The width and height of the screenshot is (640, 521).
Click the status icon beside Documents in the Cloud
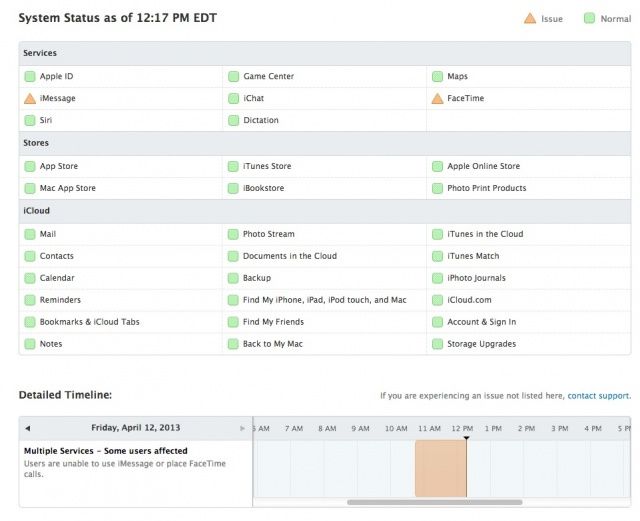click(x=233, y=256)
